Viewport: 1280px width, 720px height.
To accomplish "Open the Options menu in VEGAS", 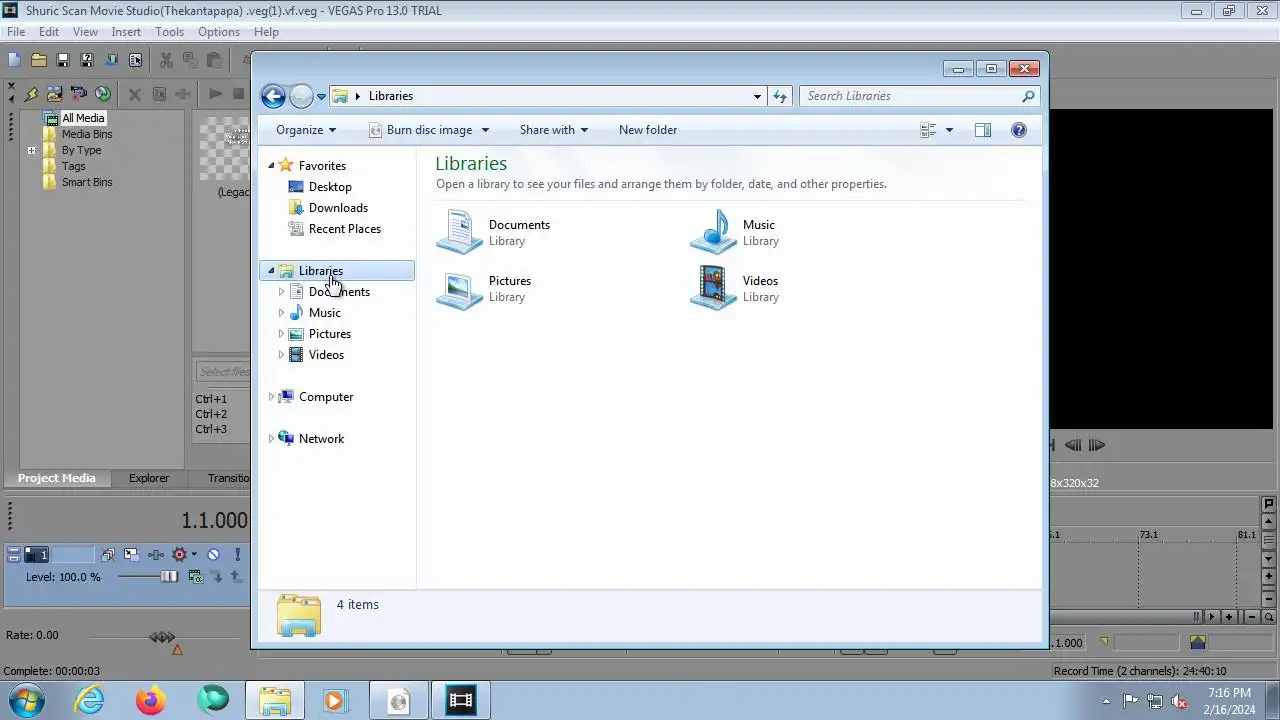I will (218, 32).
